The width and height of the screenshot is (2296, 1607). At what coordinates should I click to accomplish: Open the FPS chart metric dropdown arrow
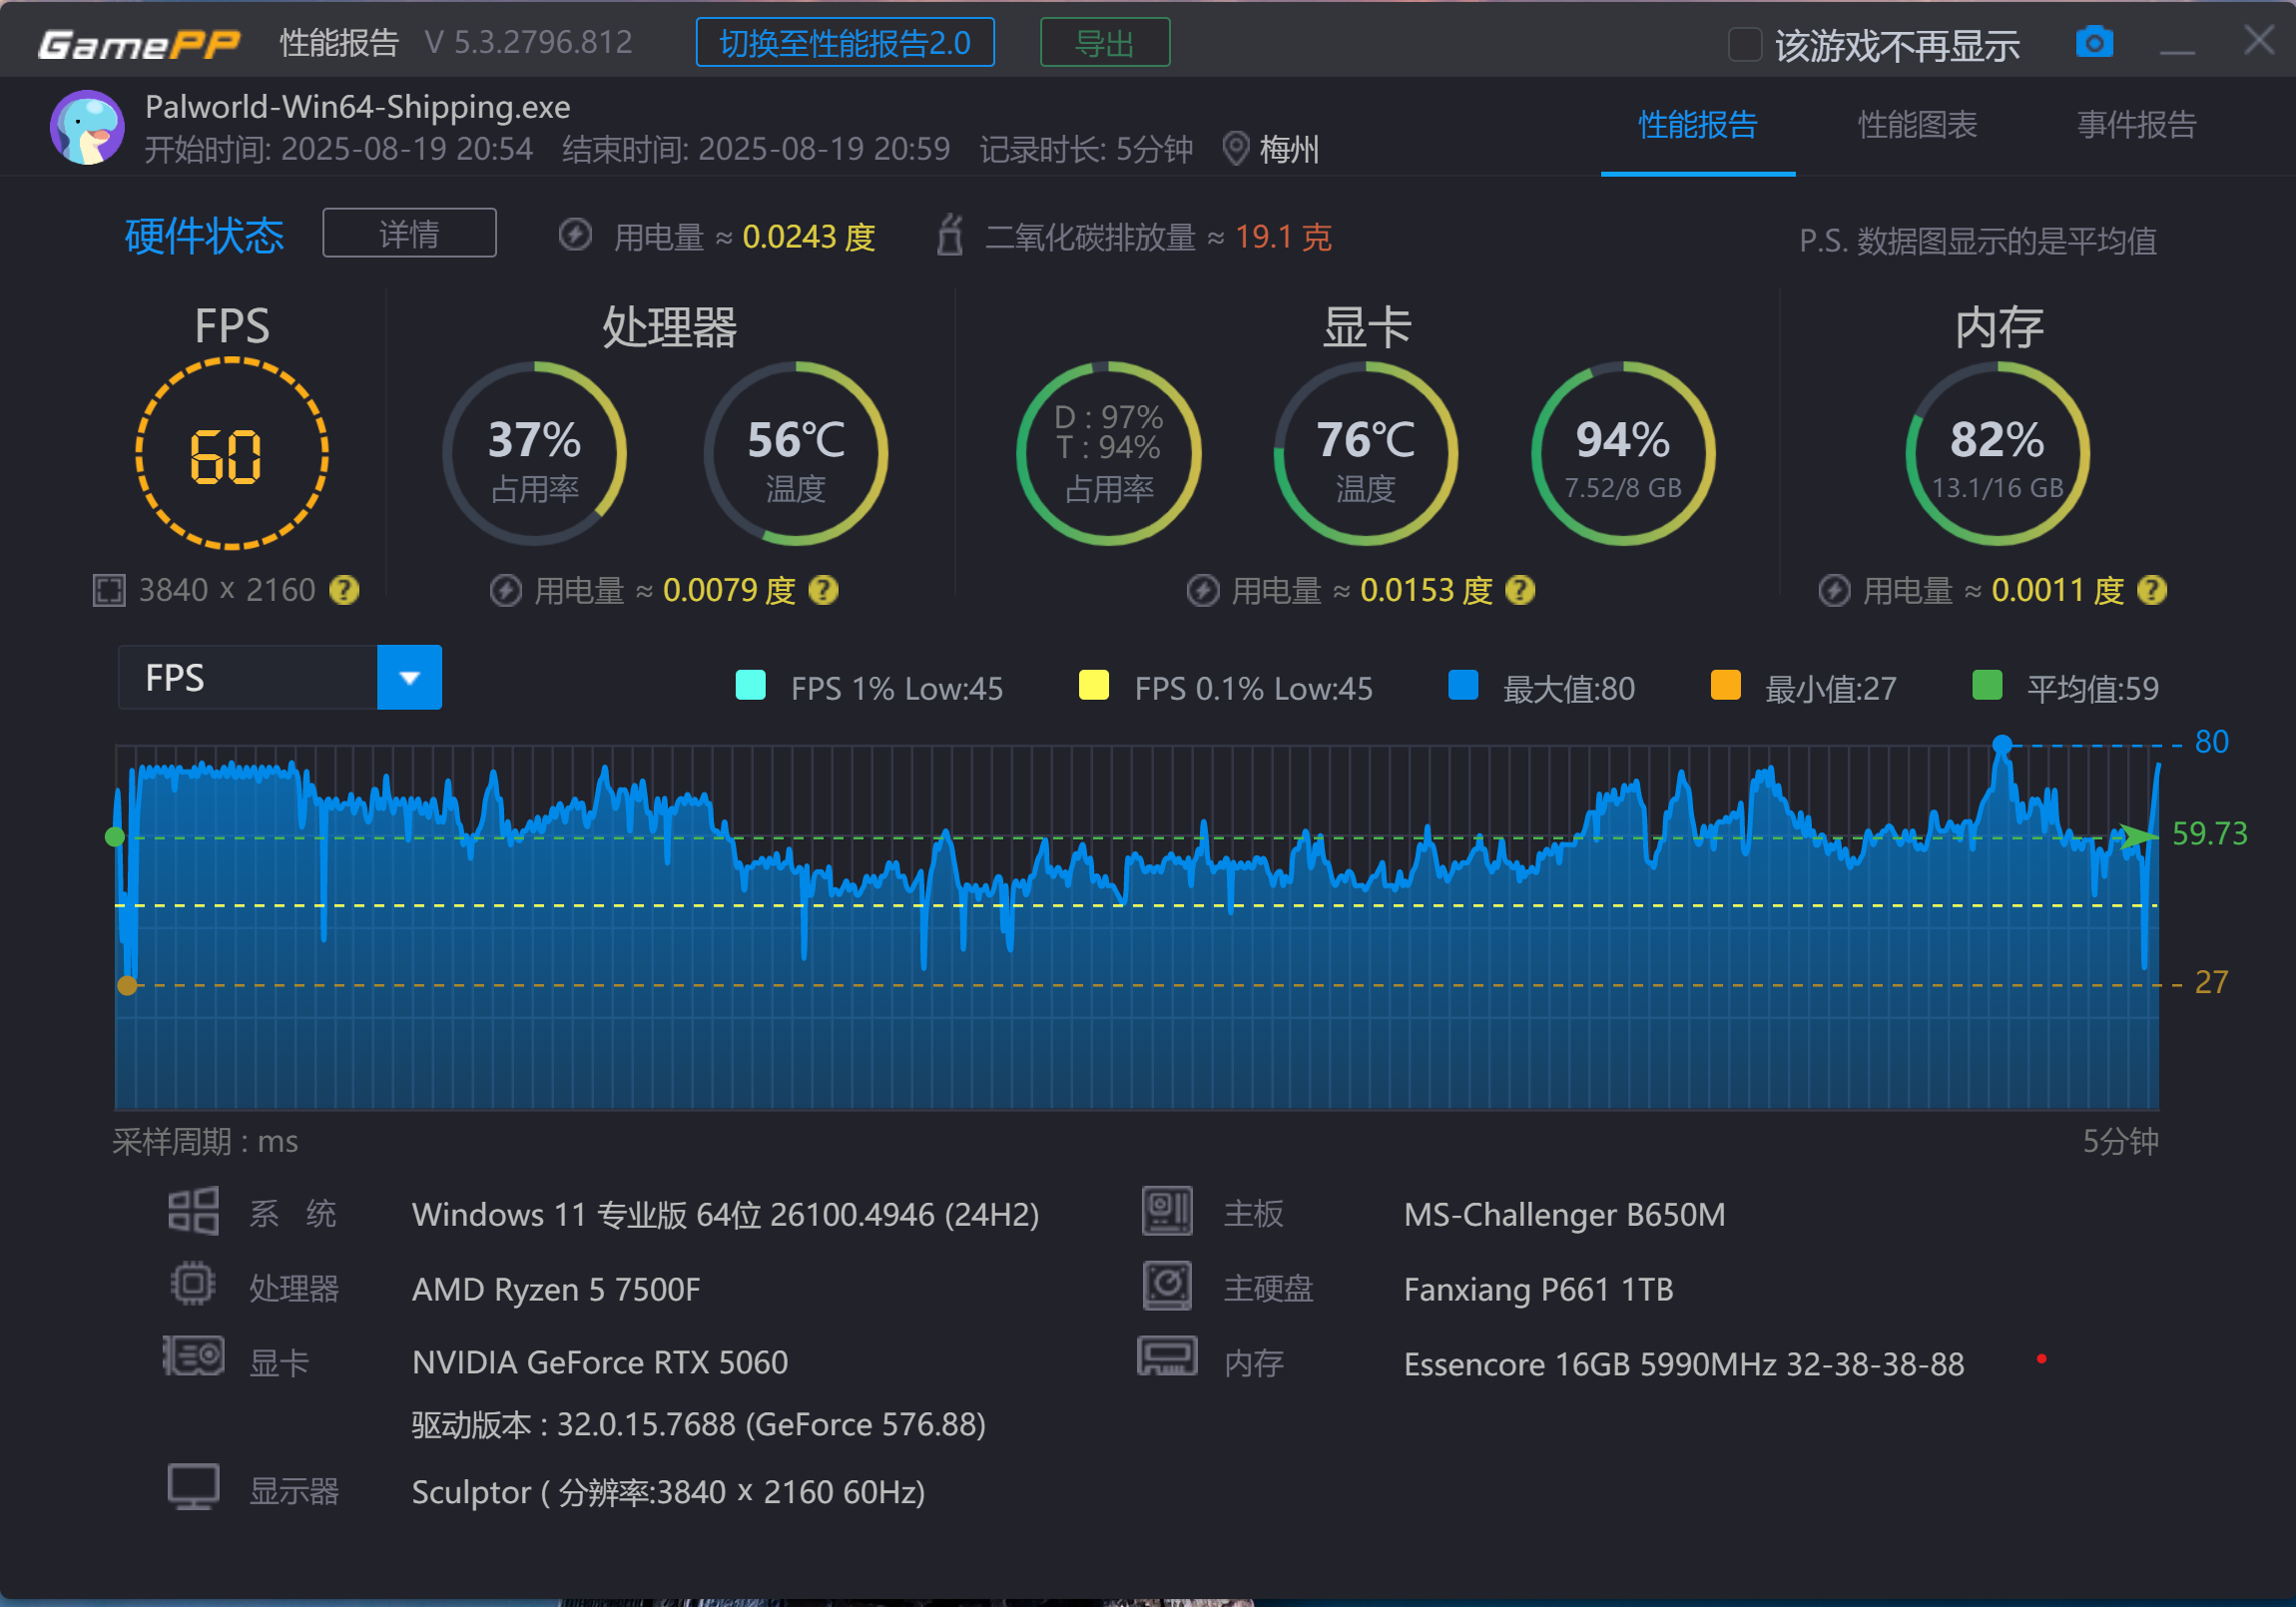pyautogui.click(x=409, y=677)
